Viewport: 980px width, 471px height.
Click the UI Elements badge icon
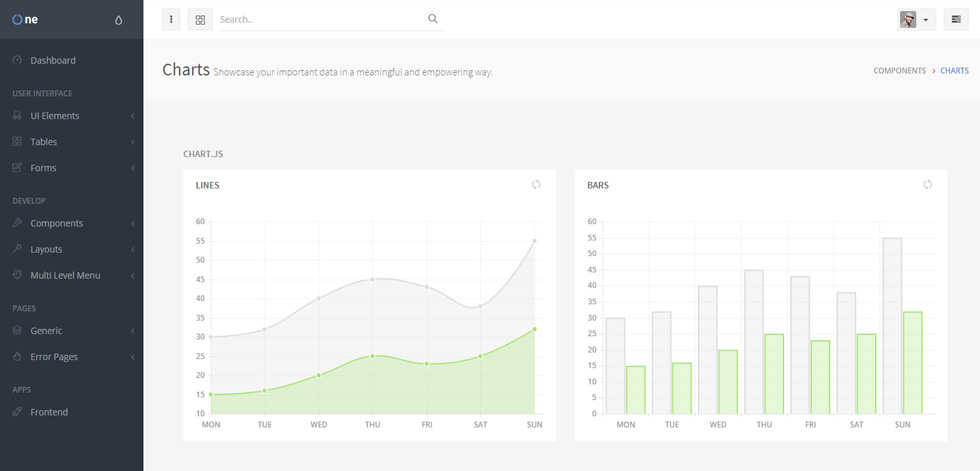pyautogui.click(x=18, y=116)
